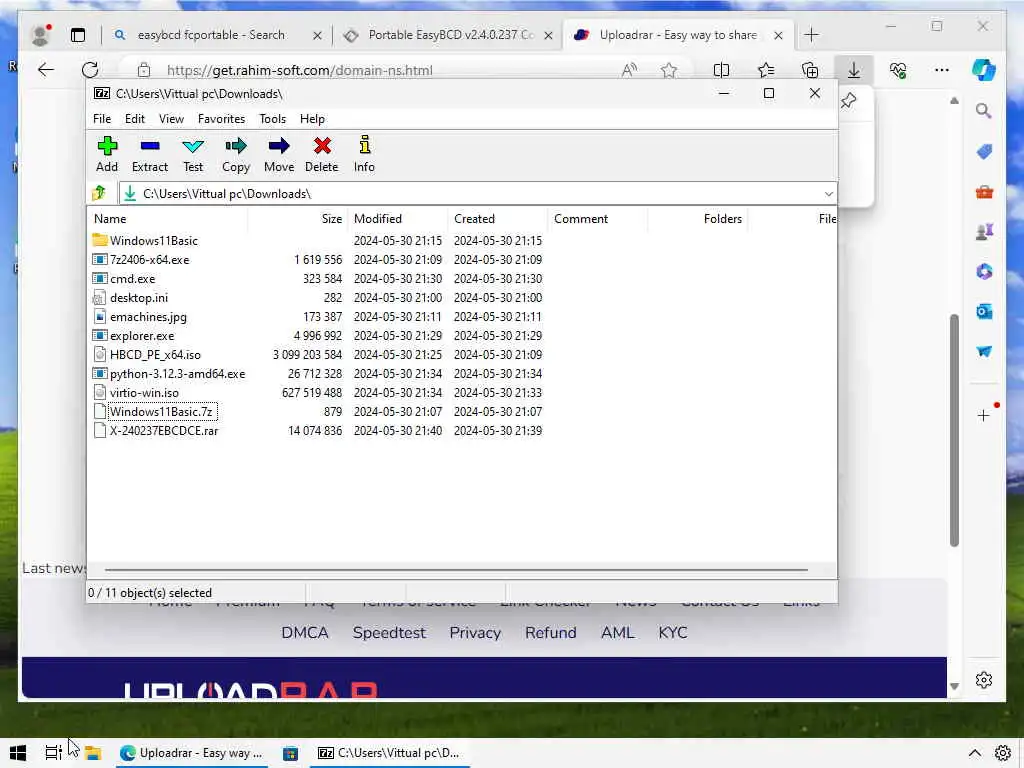This screenshot has height=768, width=1024.
Task: Visit the Privacy footer link
Action: click(x=475, y=633)
